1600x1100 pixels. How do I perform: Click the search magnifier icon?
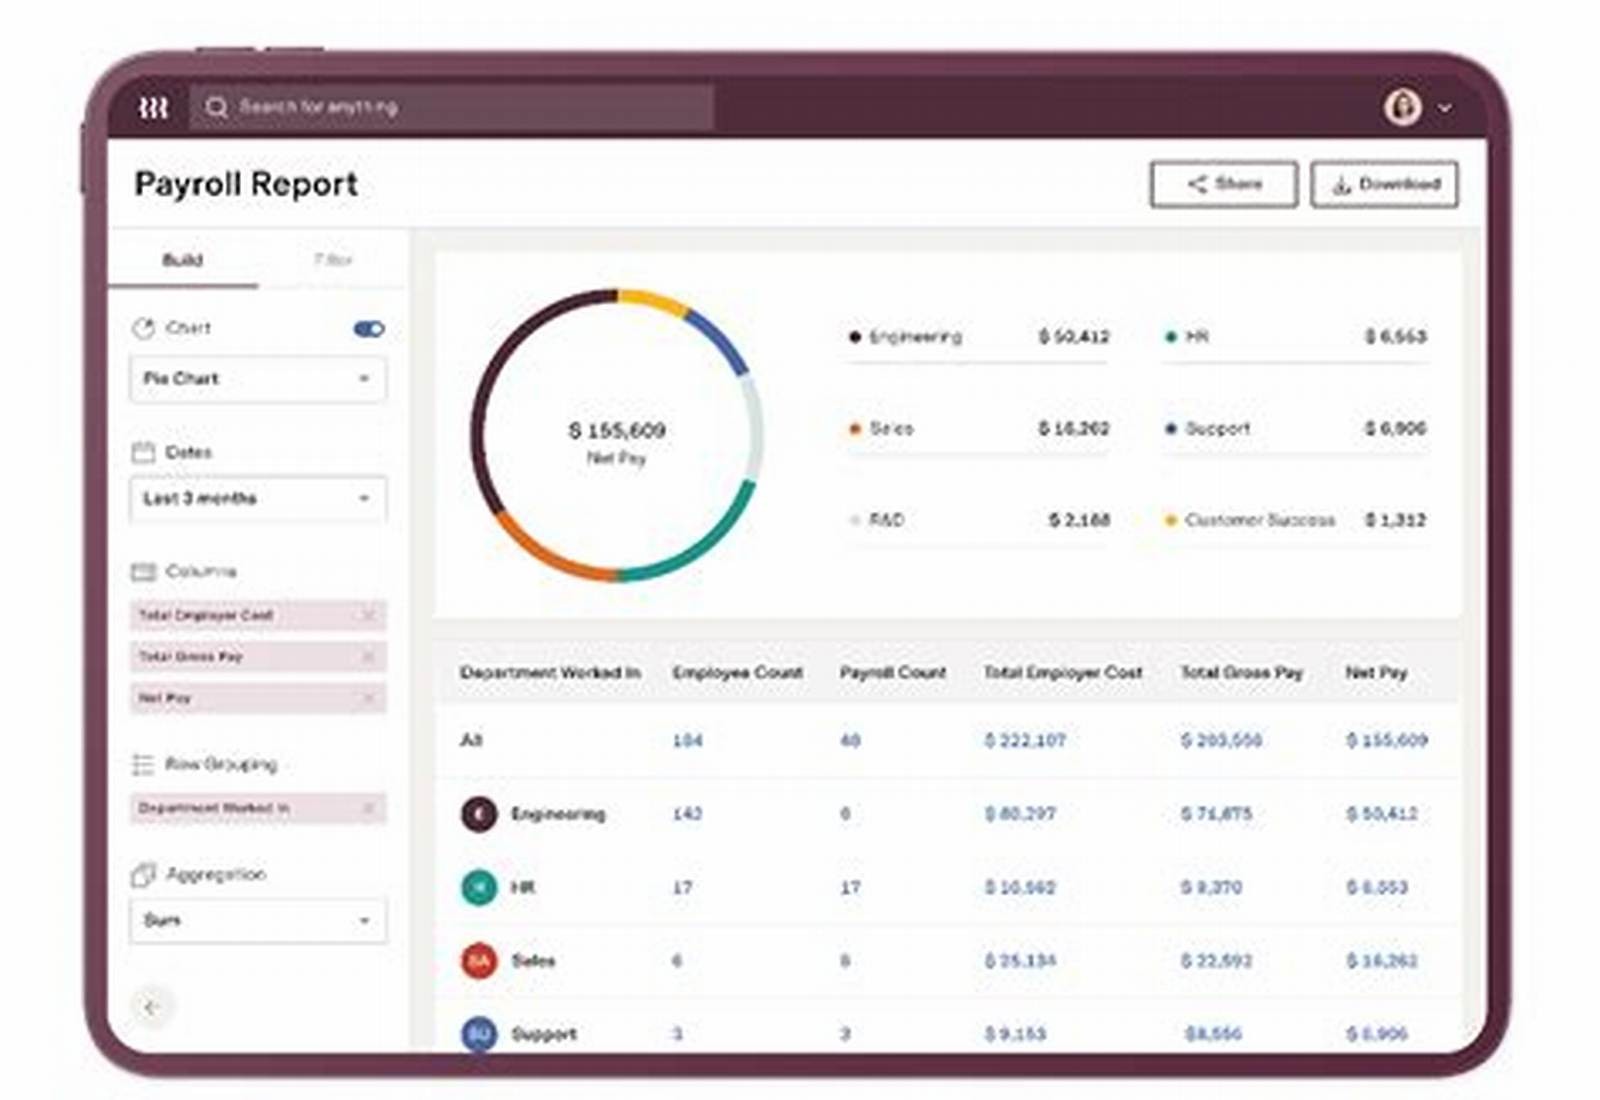pyautogui.click(x=216, y=107)
